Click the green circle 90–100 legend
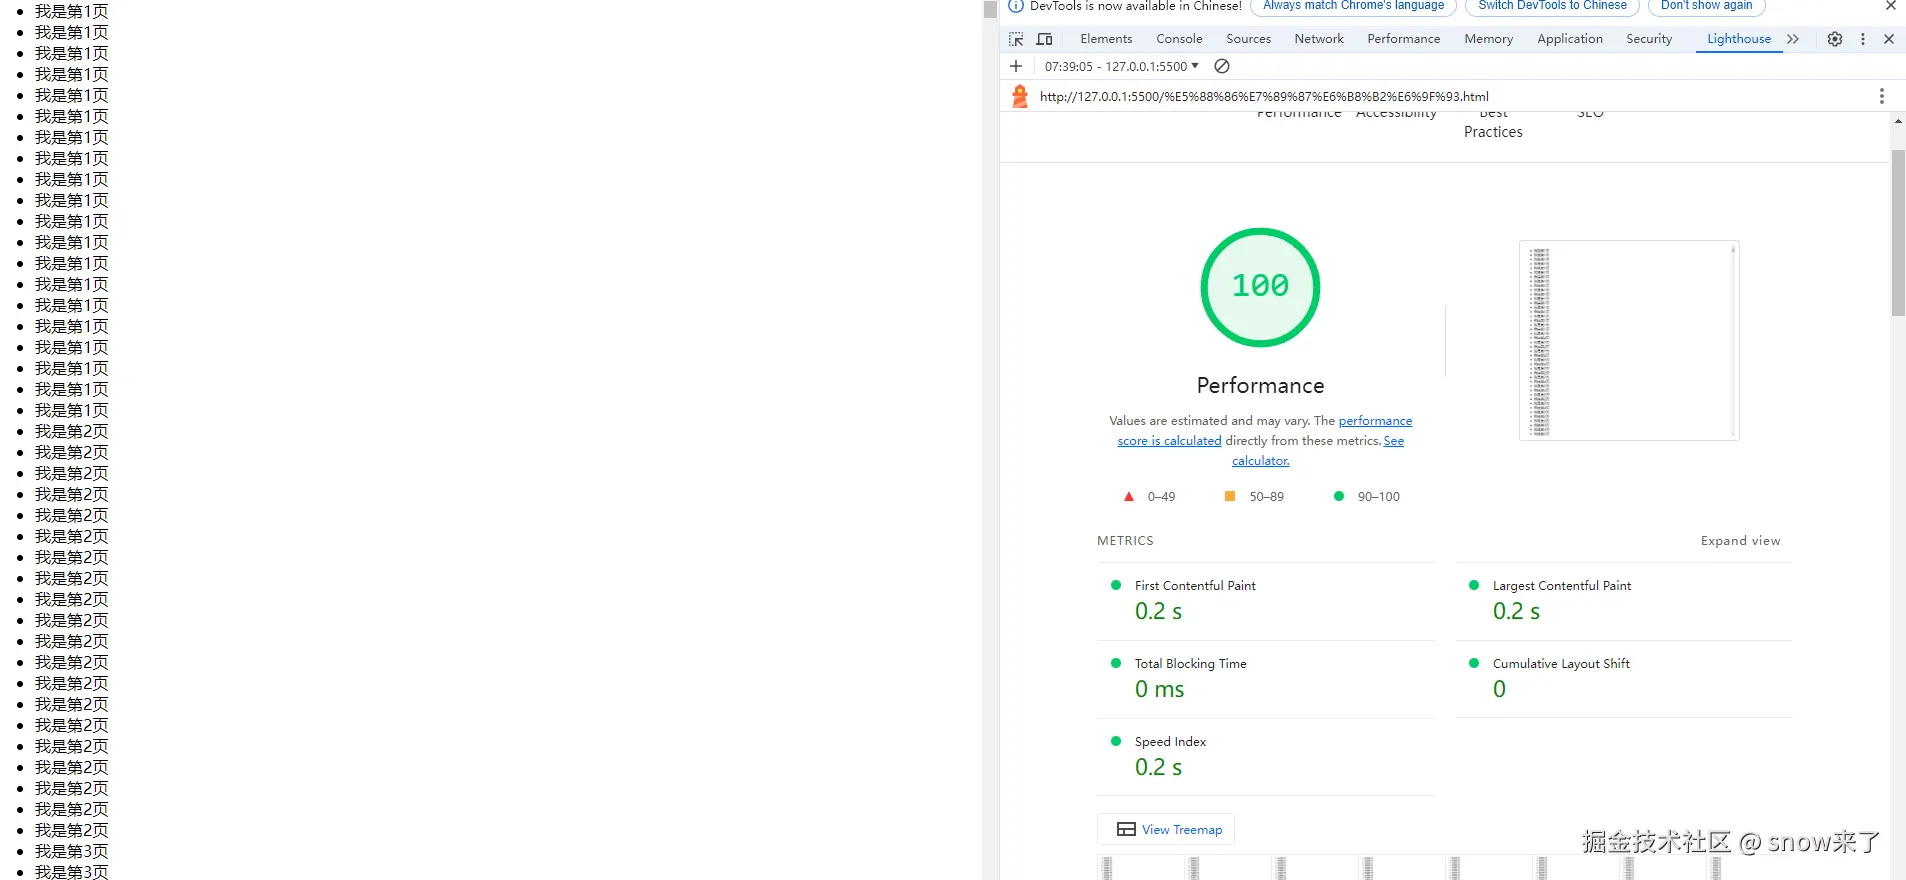This screenshot has height=880, width=1906. click(x=1367, y=497)
